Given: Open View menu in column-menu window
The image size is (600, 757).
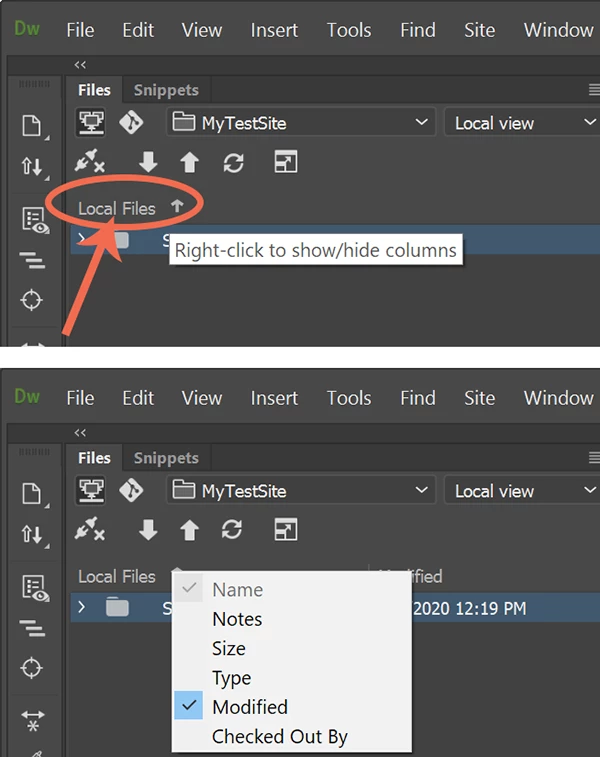Looking at the screenshot, I should click(x=202, y=398).
